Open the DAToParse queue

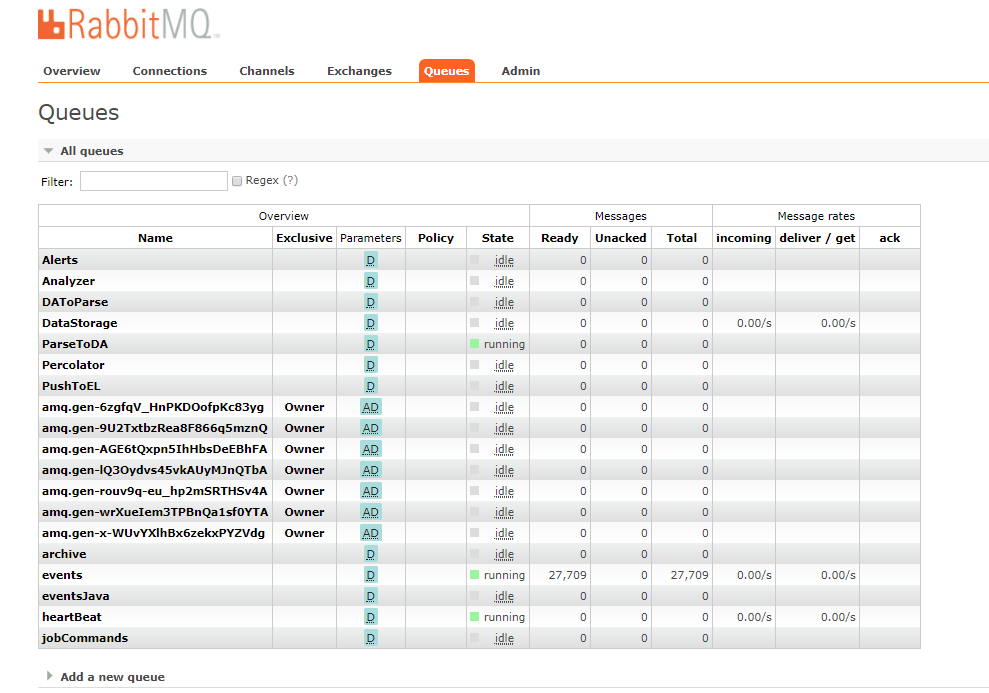[75, 302]
